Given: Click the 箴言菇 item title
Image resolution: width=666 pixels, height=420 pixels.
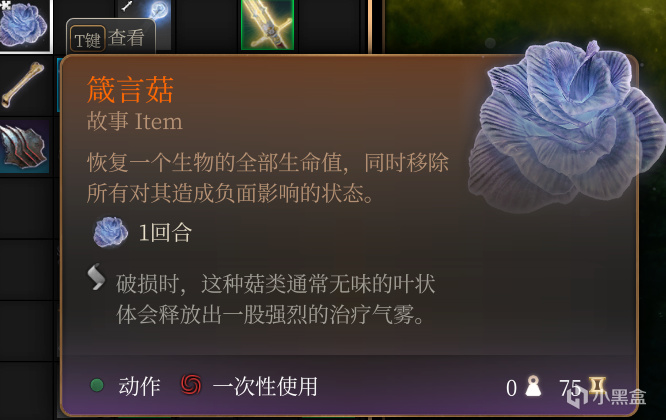Looking at the screenshot, I should tap(130, 90).
